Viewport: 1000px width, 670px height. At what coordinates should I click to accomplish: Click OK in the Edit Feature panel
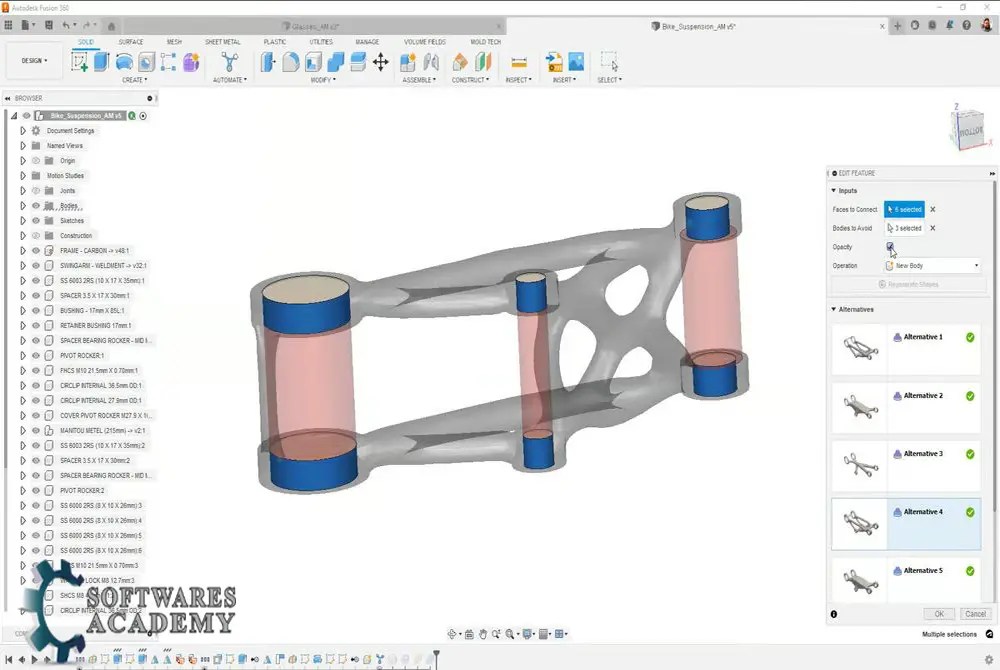[940, 613]
